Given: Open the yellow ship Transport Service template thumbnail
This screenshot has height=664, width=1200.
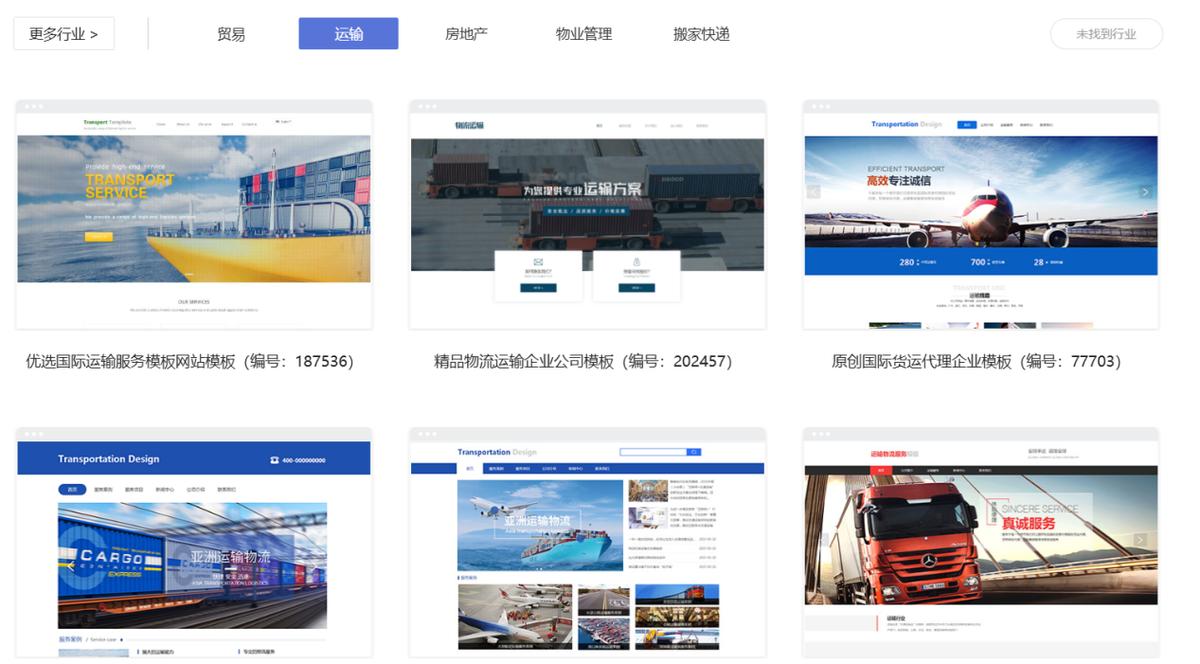Looking at the screenshot, I should (194, 215).
